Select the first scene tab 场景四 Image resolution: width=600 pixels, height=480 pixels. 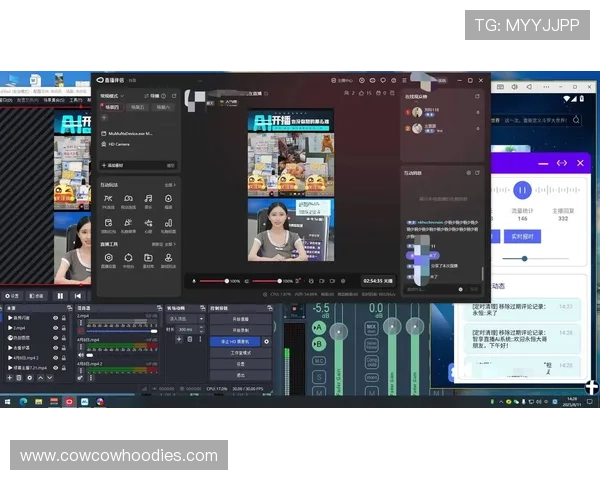112,108
